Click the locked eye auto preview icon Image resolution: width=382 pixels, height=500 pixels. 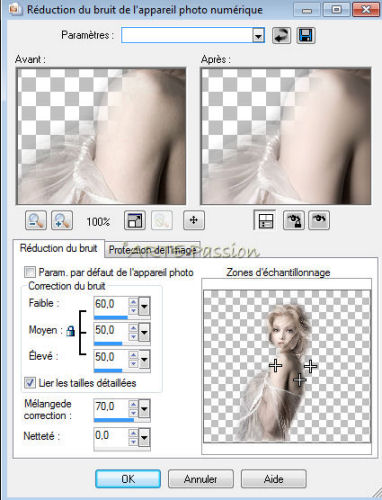click(293, 220)
